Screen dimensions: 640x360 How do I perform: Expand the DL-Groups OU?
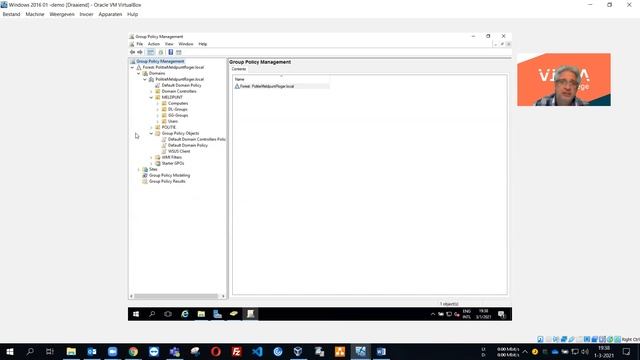point(158,109)
